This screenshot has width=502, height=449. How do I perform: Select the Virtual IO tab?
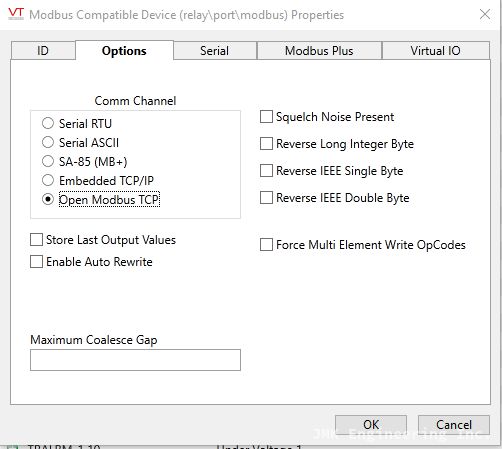pos(435,51)
